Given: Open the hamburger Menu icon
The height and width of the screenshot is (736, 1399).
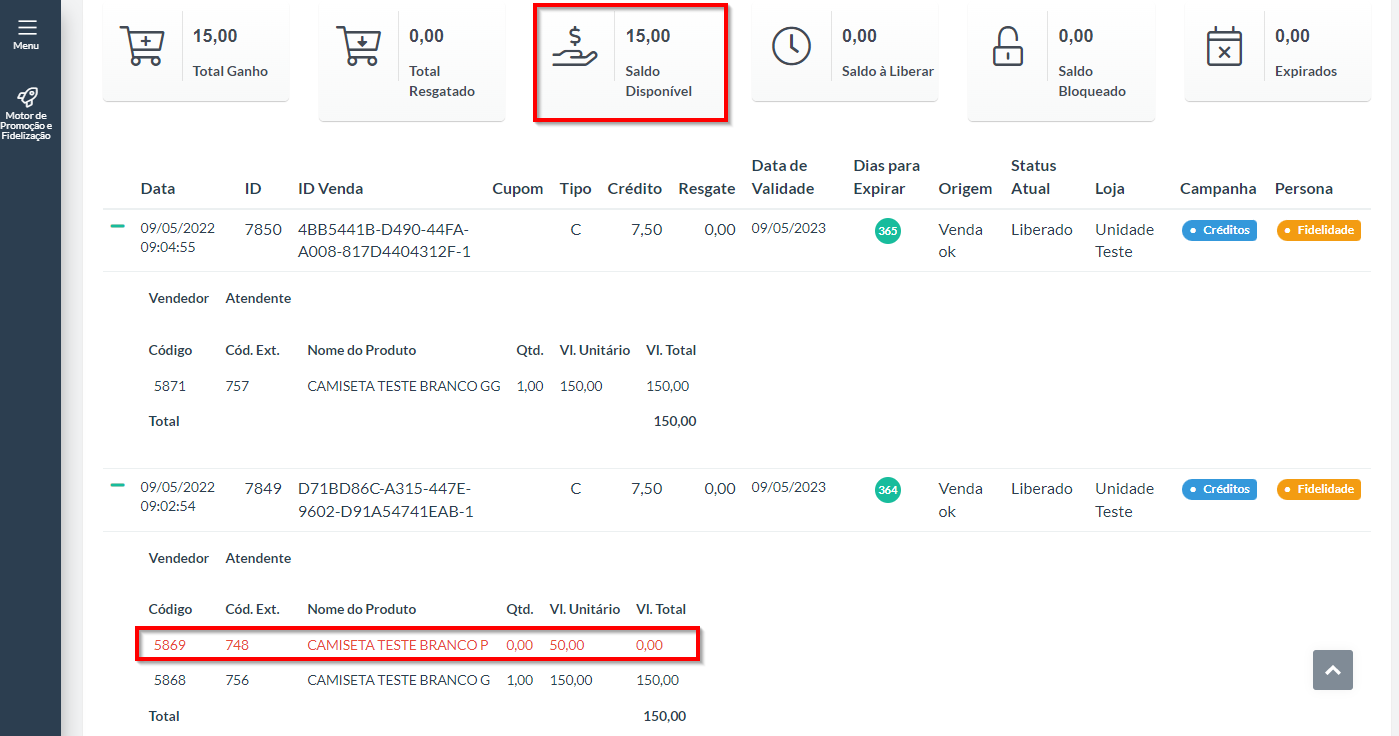Looking at the screenshot, I should (x=27, y=28).
